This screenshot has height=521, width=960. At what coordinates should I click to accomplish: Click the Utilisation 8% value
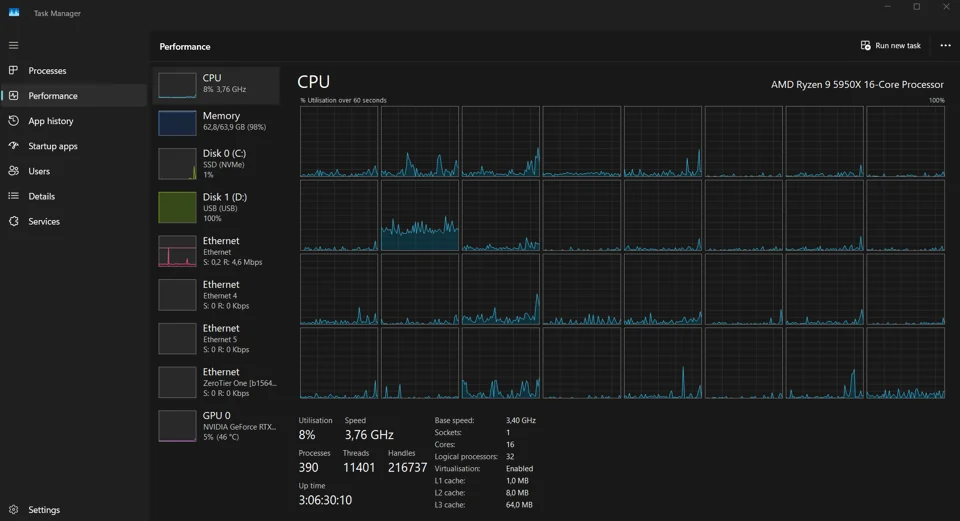pyautogui.click(x=307, y=435)
